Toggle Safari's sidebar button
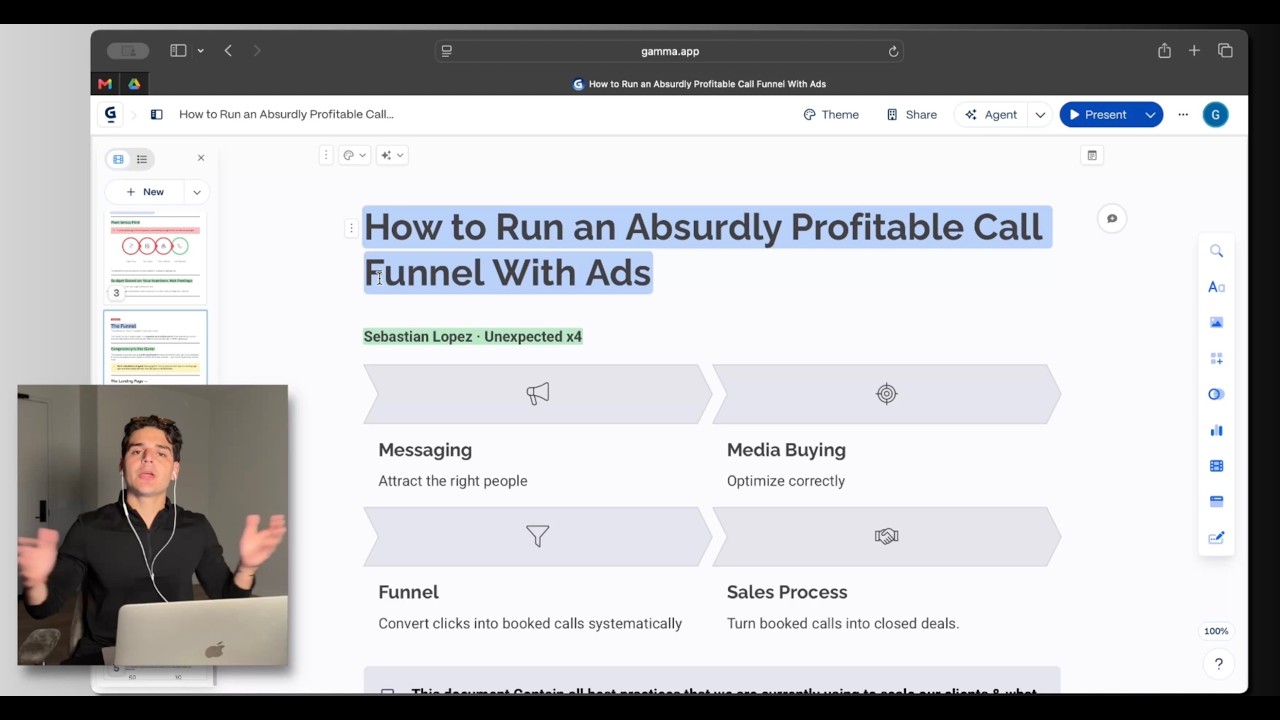This screenshot has width=1280, height=720. click(x=178, y=51)
